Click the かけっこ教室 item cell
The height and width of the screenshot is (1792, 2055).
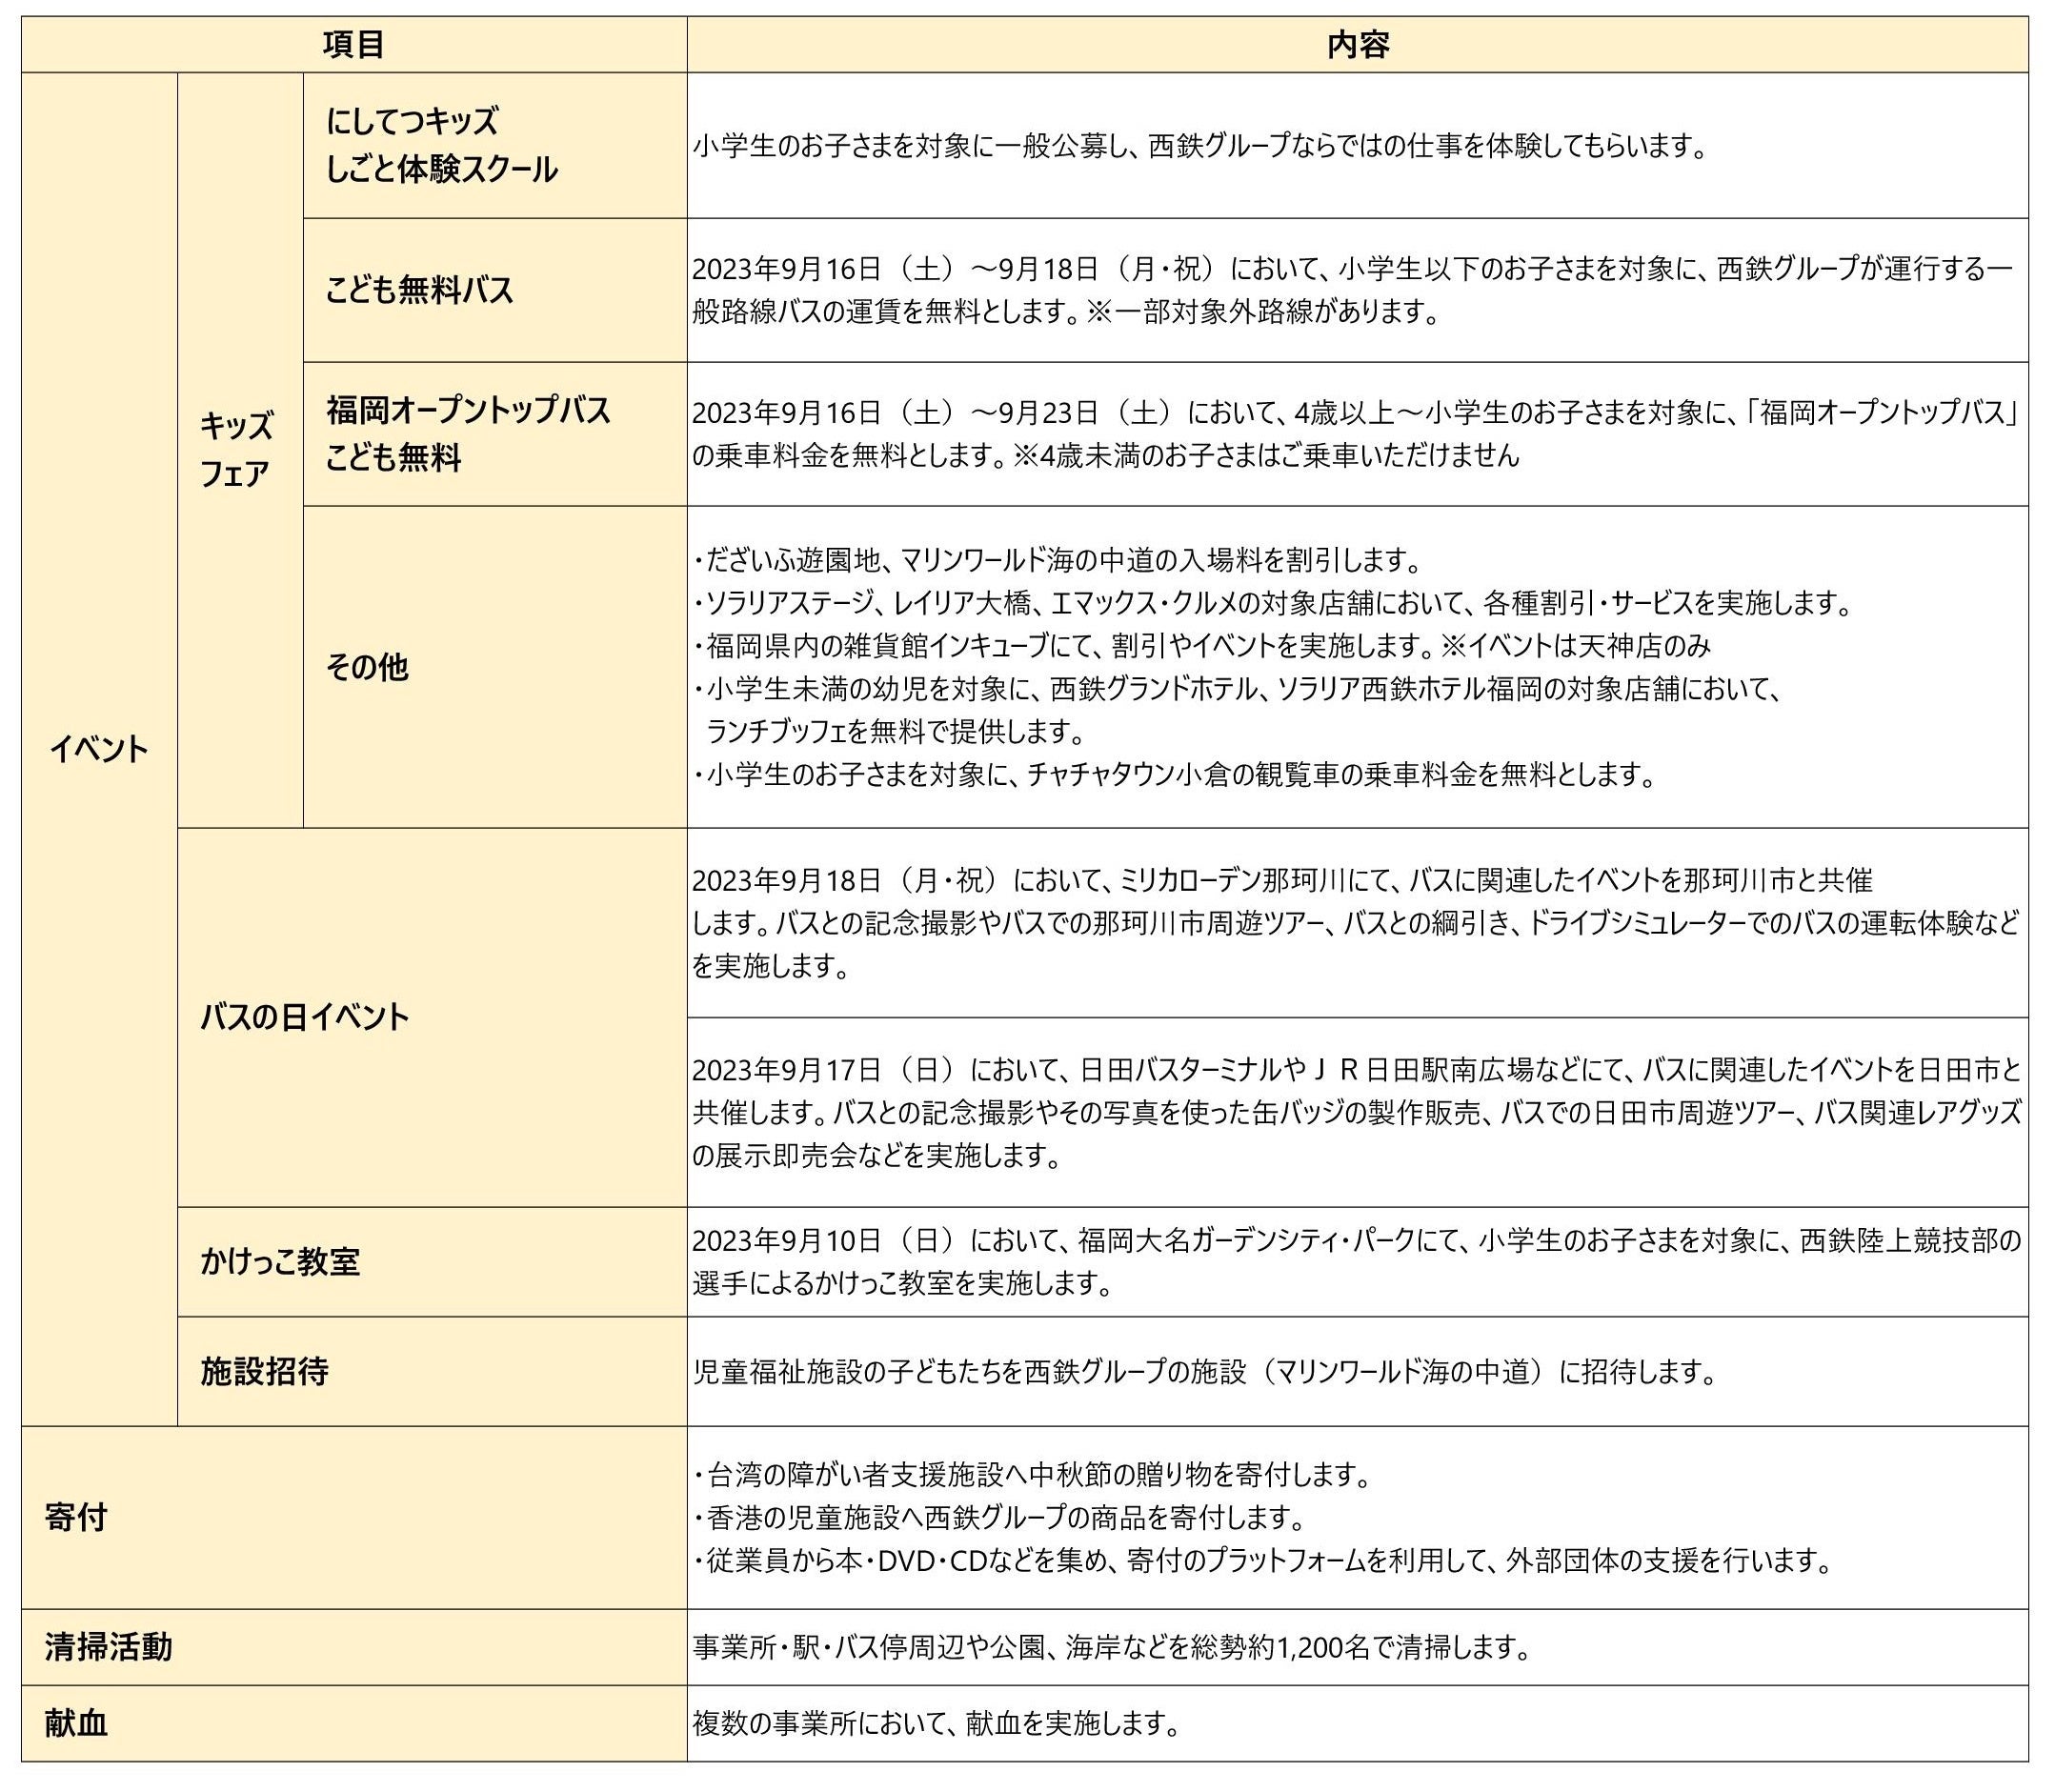(x=280, y=1261)
